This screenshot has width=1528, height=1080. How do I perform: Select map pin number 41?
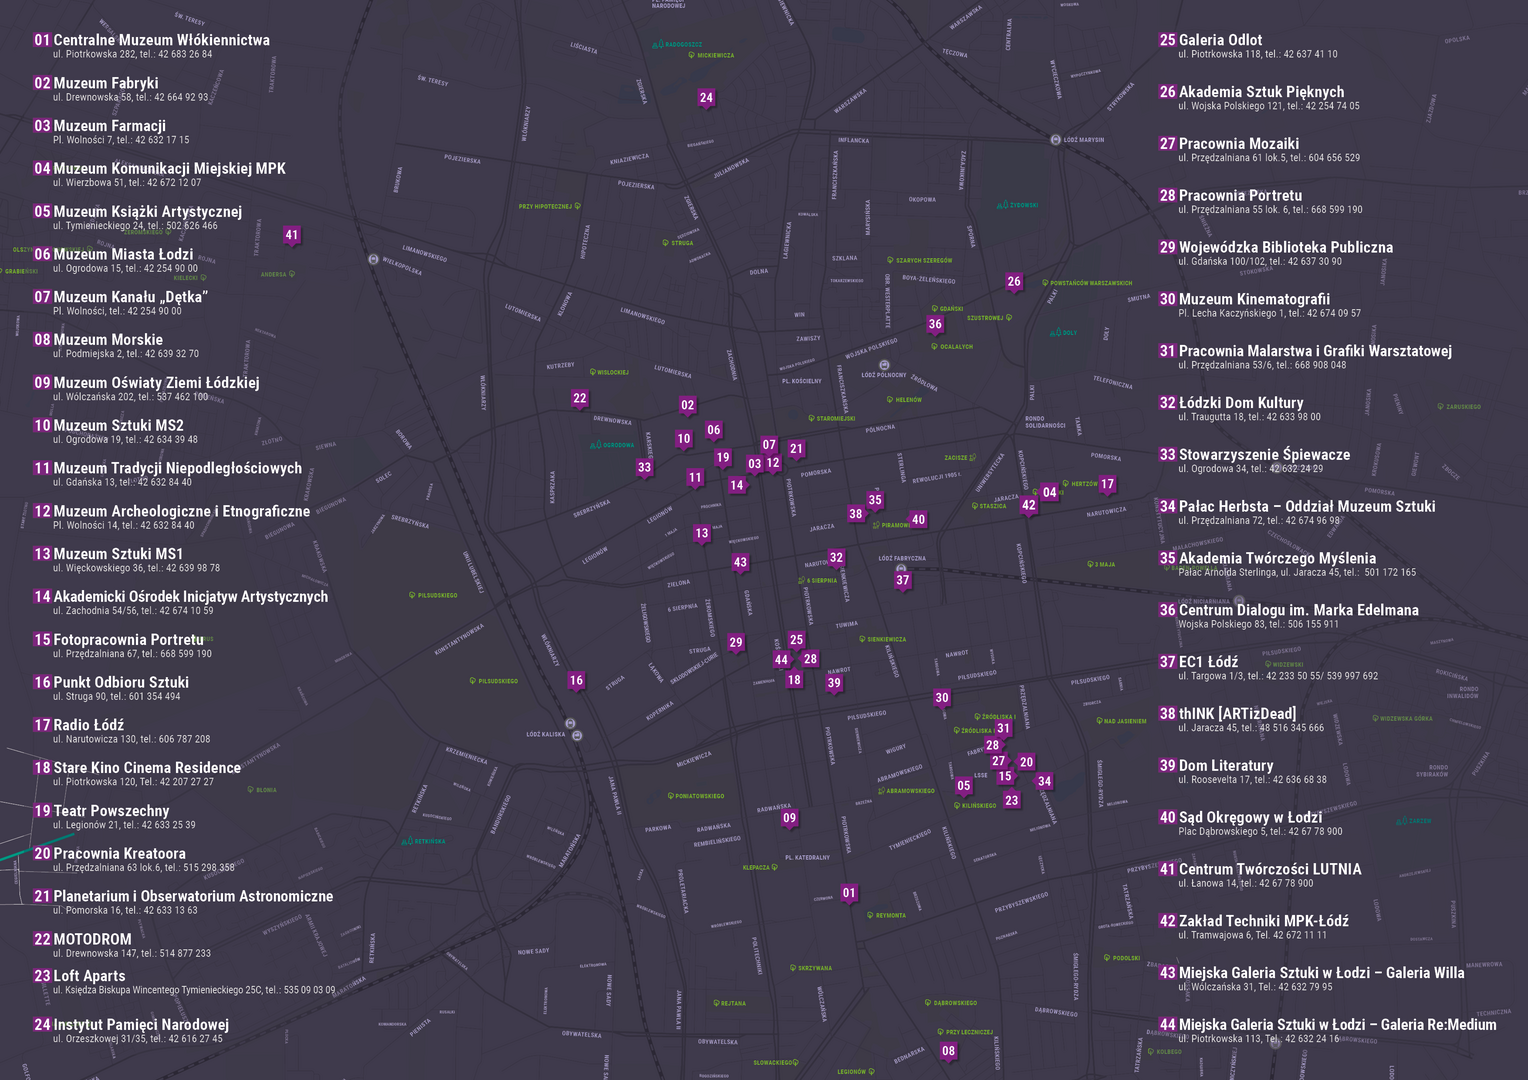tap(291, 236)
